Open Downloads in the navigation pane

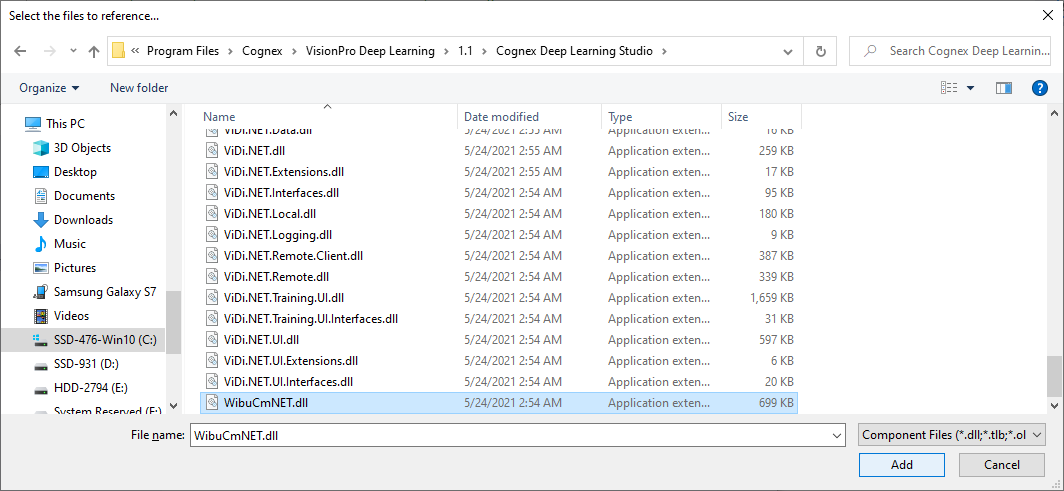pyautogui.click(x=83, y=220)
